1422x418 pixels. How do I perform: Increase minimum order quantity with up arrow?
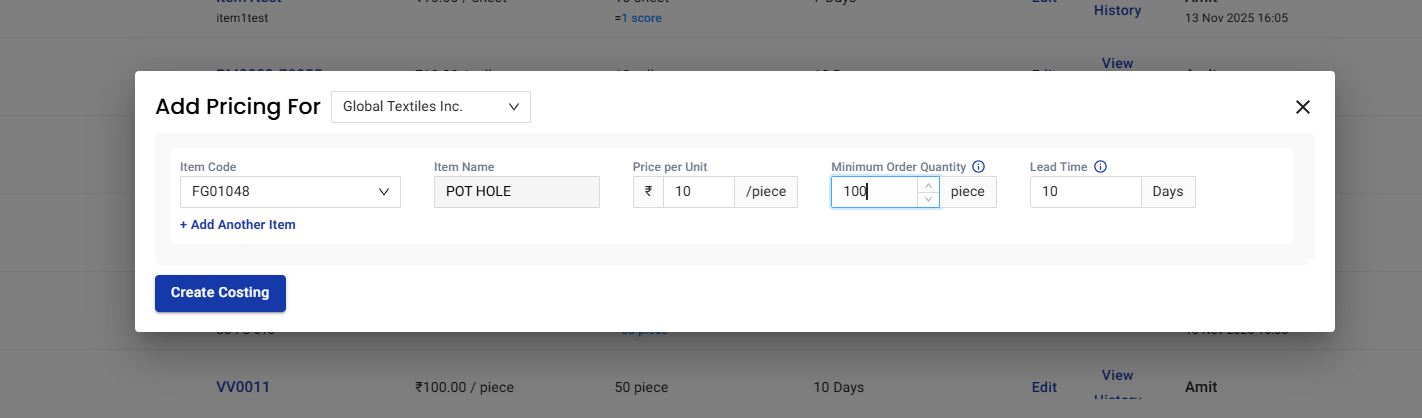(929, 185)
